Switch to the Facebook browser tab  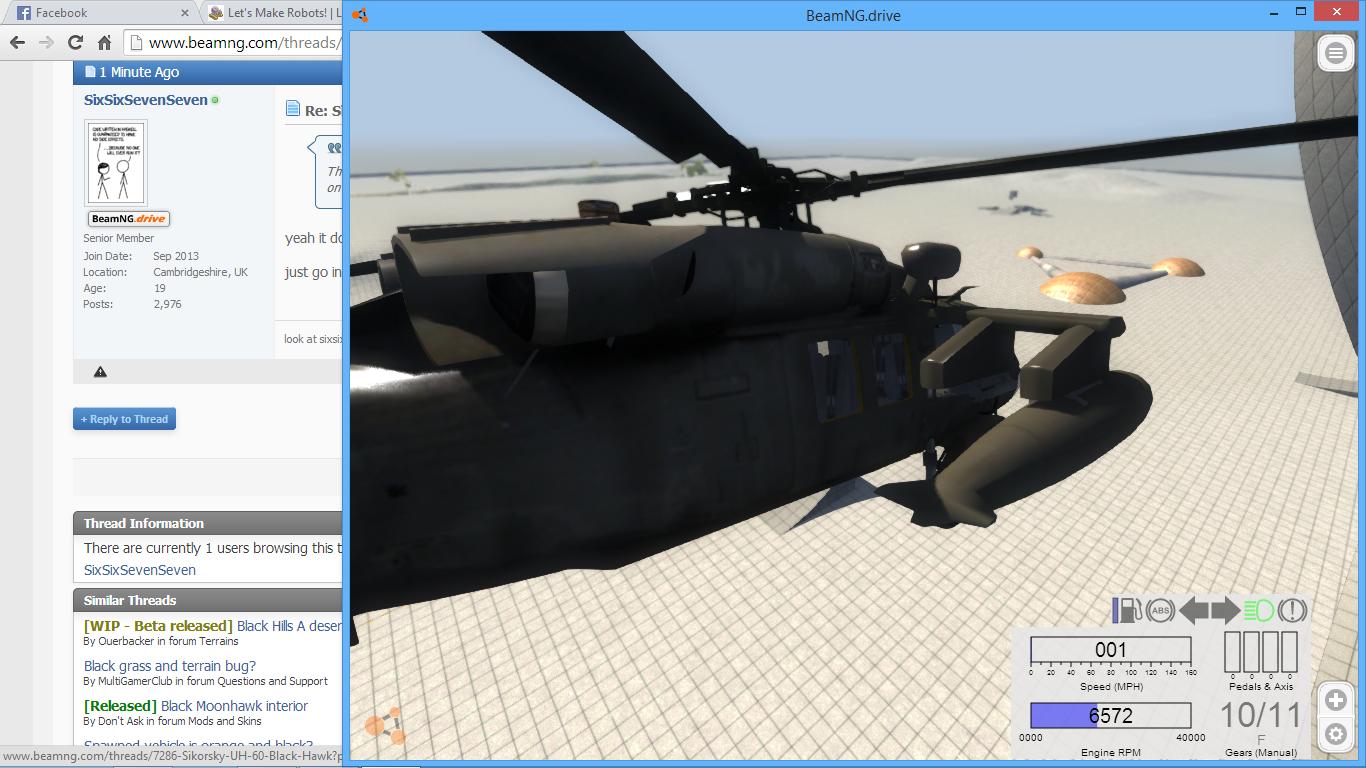tap(100, 13)
